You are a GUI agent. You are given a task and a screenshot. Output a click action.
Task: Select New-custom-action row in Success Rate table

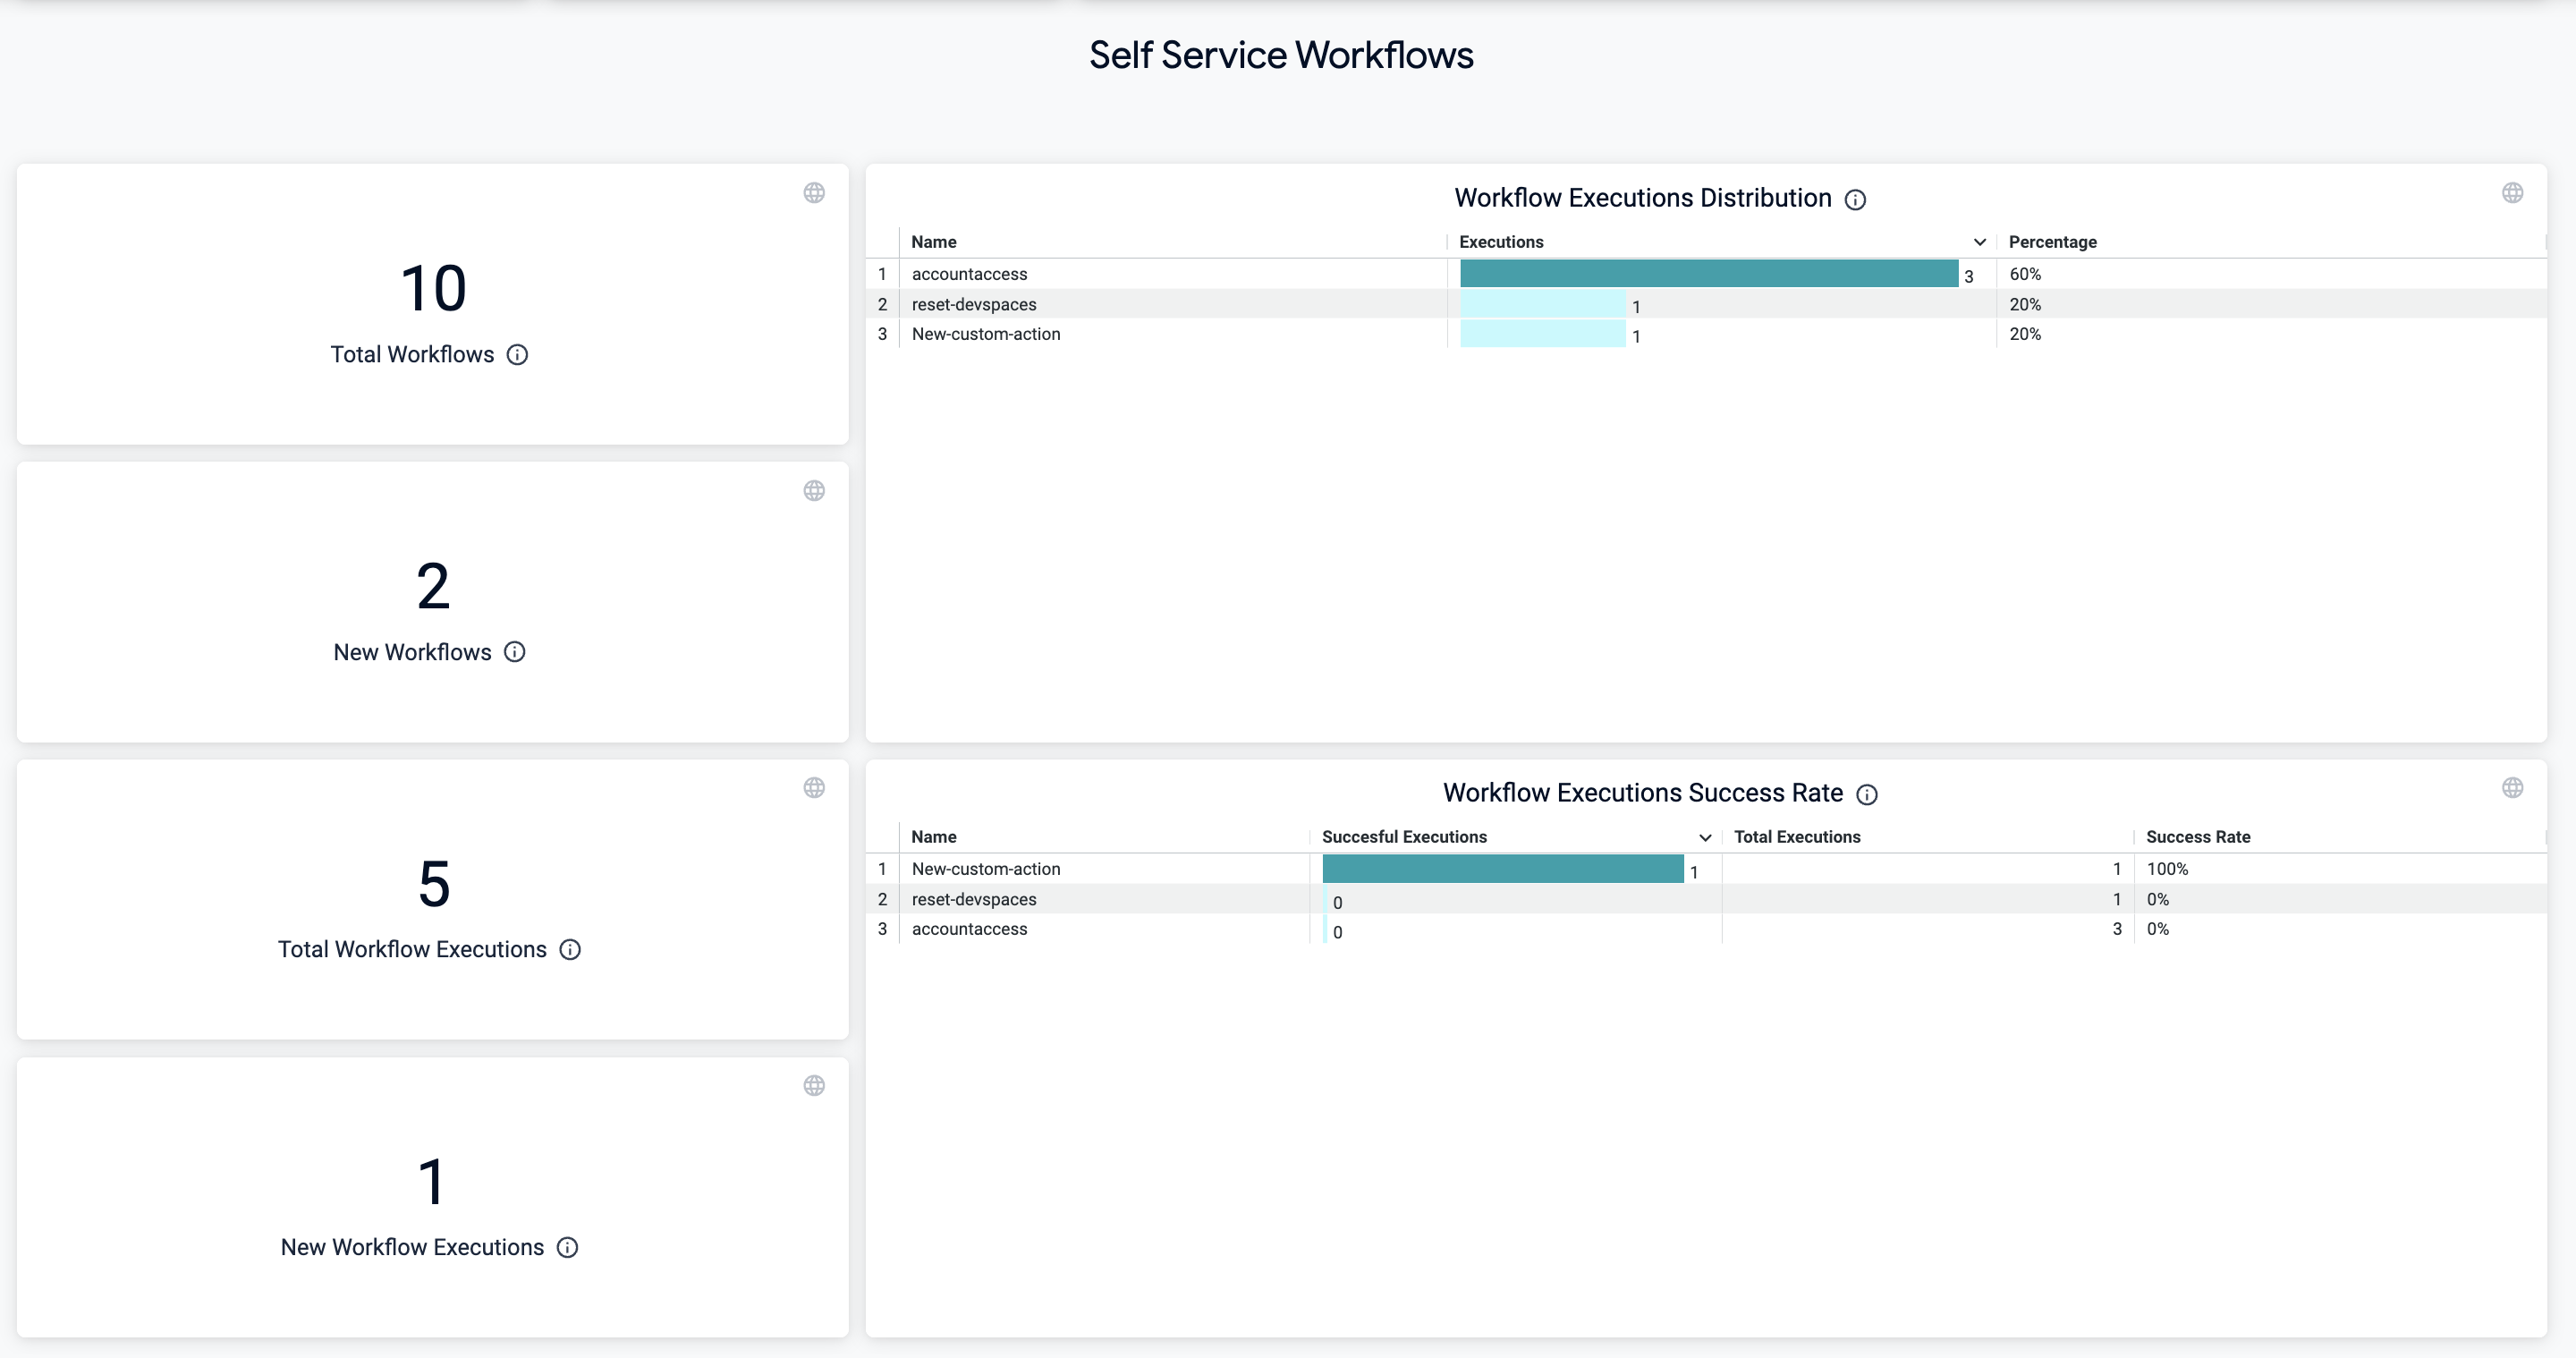pos(985,869)
